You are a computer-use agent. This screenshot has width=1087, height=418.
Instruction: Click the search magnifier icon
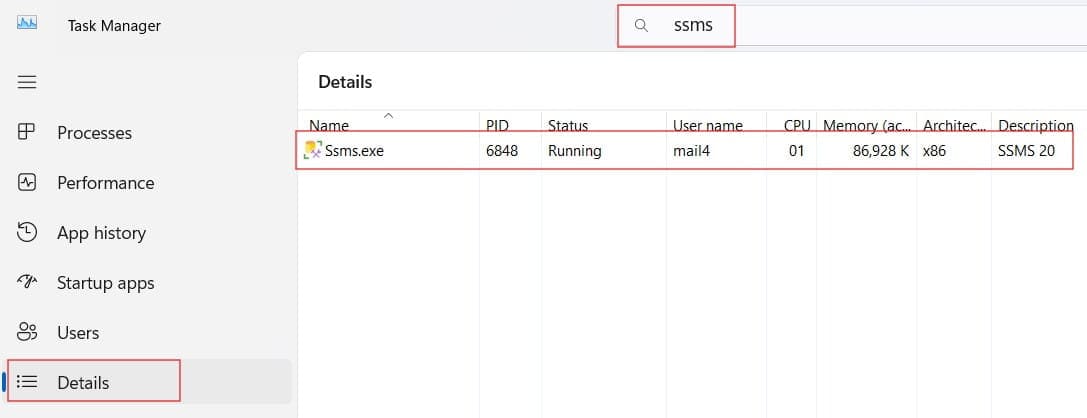(641, 26)
